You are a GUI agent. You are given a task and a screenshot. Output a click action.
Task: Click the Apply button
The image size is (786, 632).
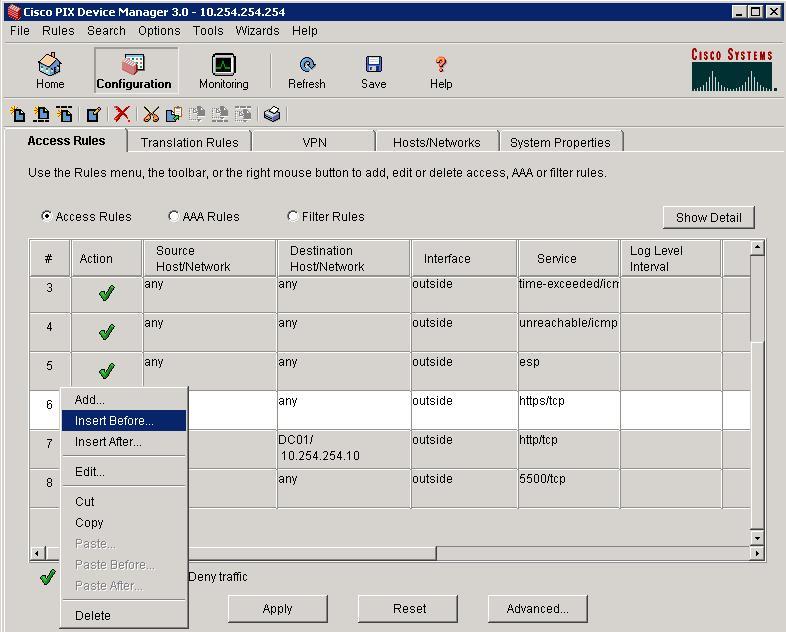pyautogui.click(x=277, y=608)
